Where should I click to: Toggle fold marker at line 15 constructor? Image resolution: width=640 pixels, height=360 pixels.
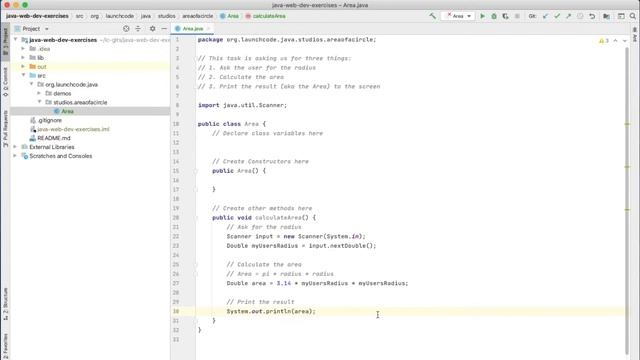pyautogui.click(x=196, y=171)
